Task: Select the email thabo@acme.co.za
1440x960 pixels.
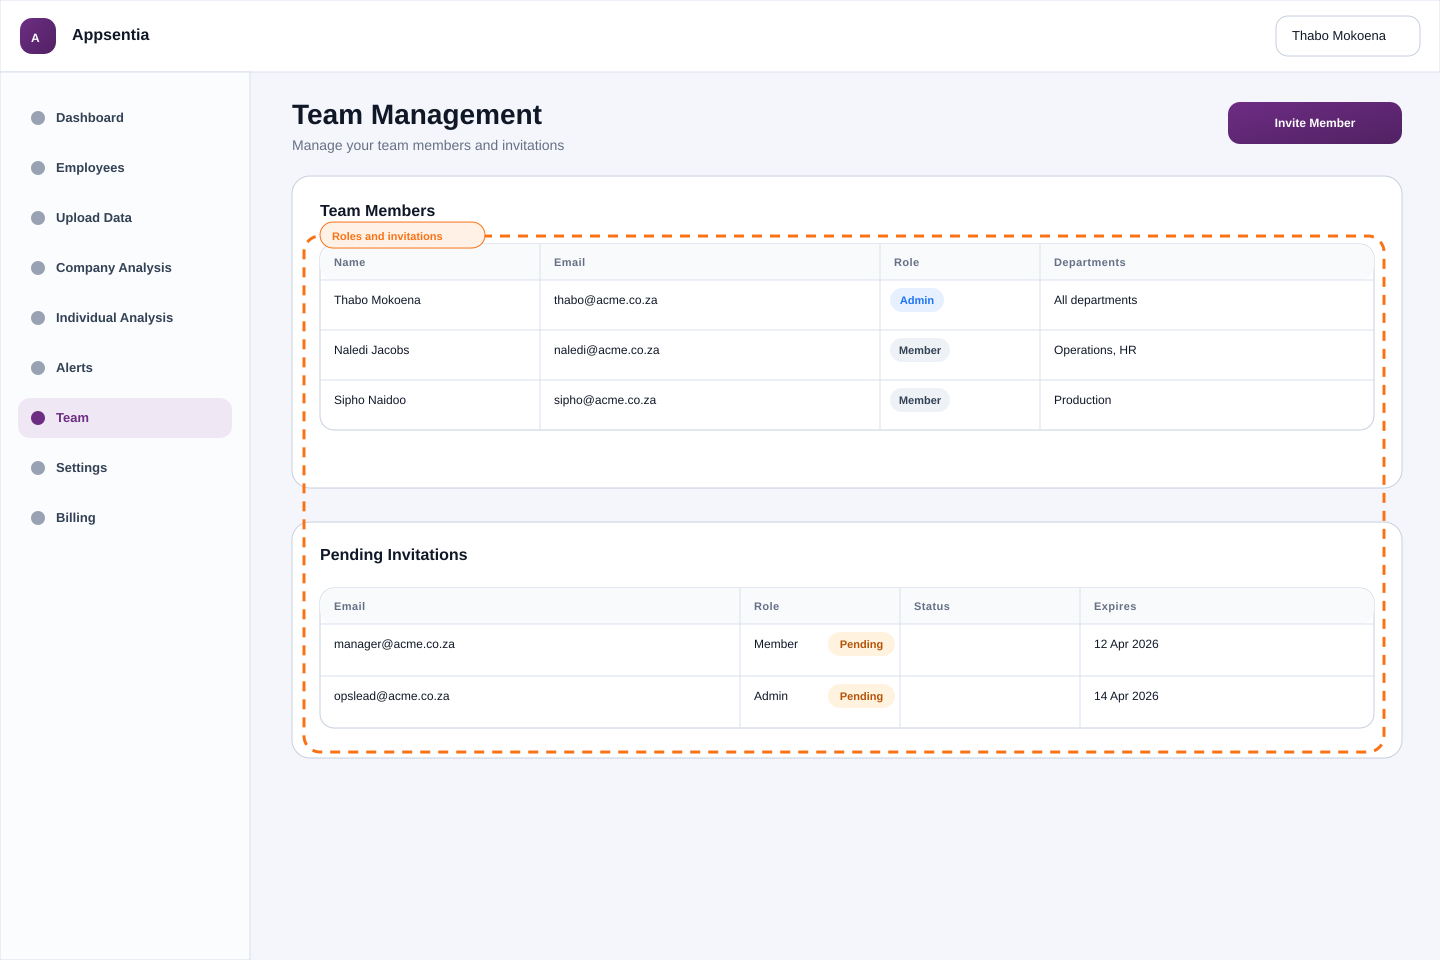Action: 606,300
